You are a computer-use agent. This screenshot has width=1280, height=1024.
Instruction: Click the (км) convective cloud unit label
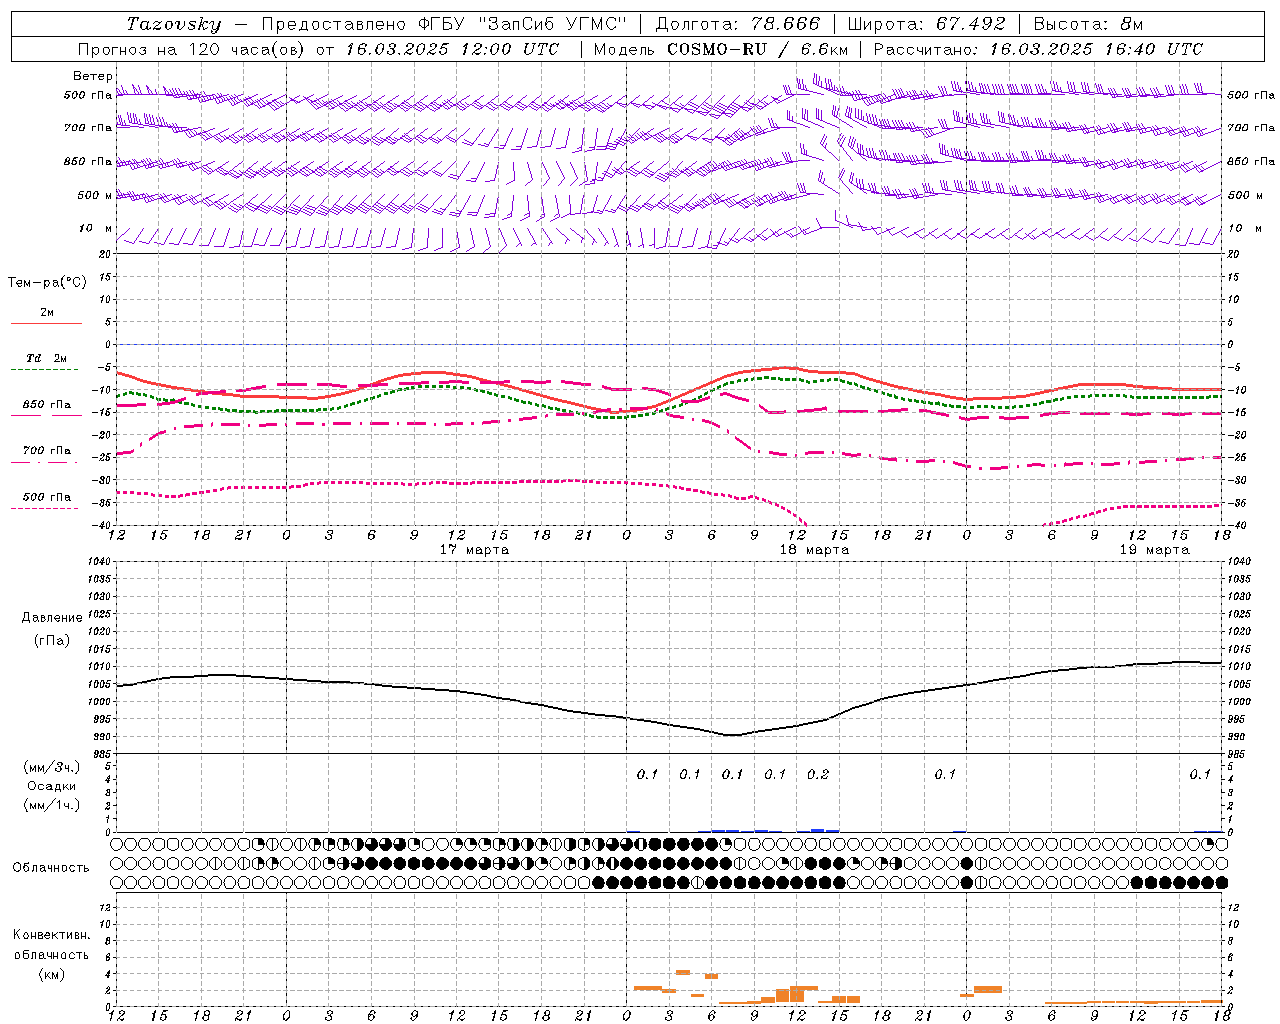click(52, 974)
